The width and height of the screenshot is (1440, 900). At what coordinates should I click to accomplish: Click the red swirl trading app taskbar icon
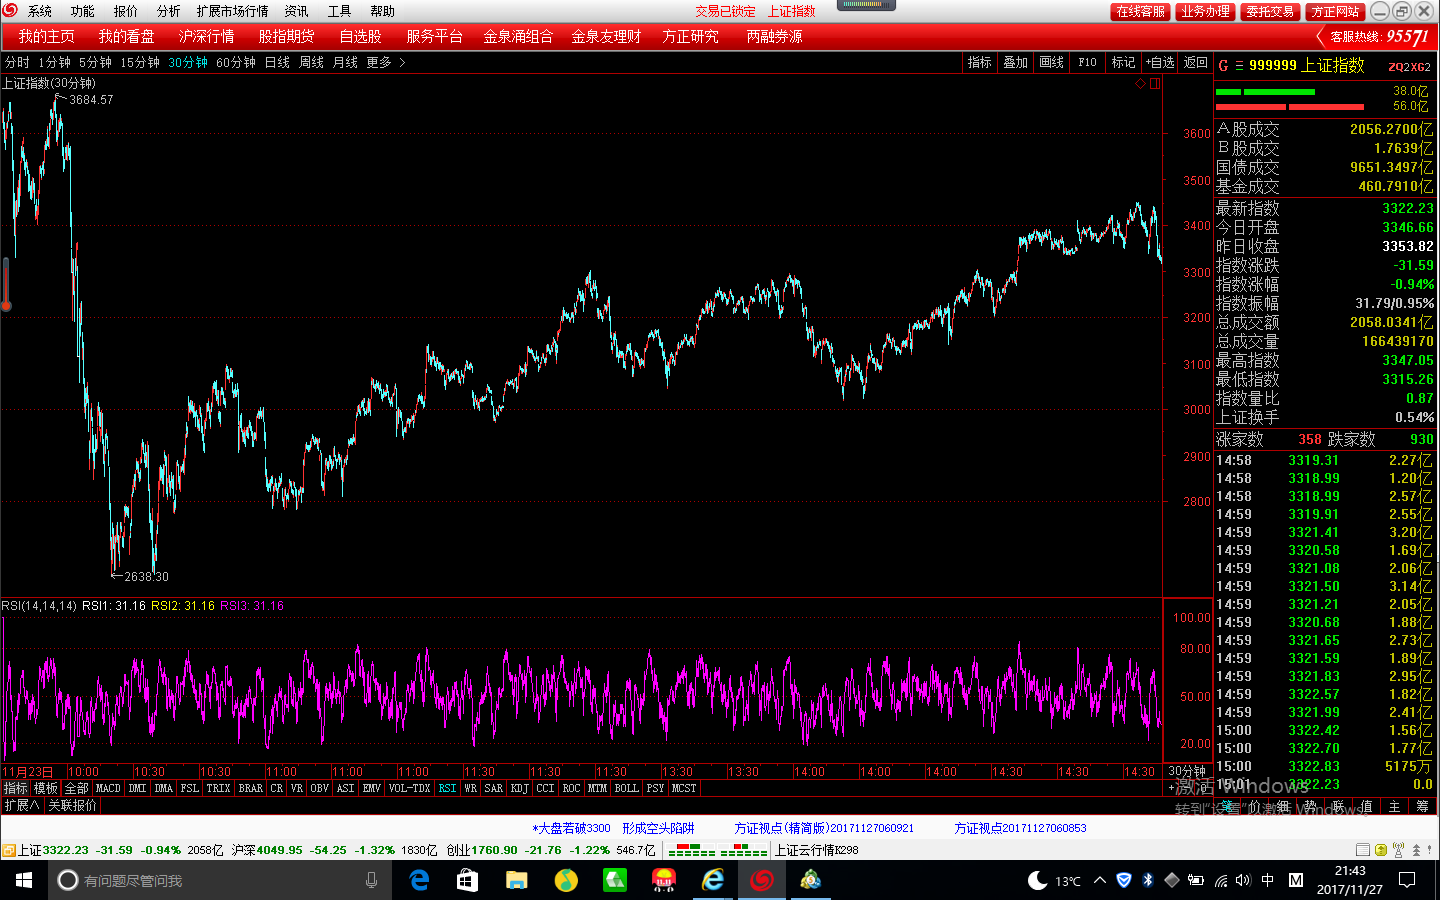[x=762, y=880]
